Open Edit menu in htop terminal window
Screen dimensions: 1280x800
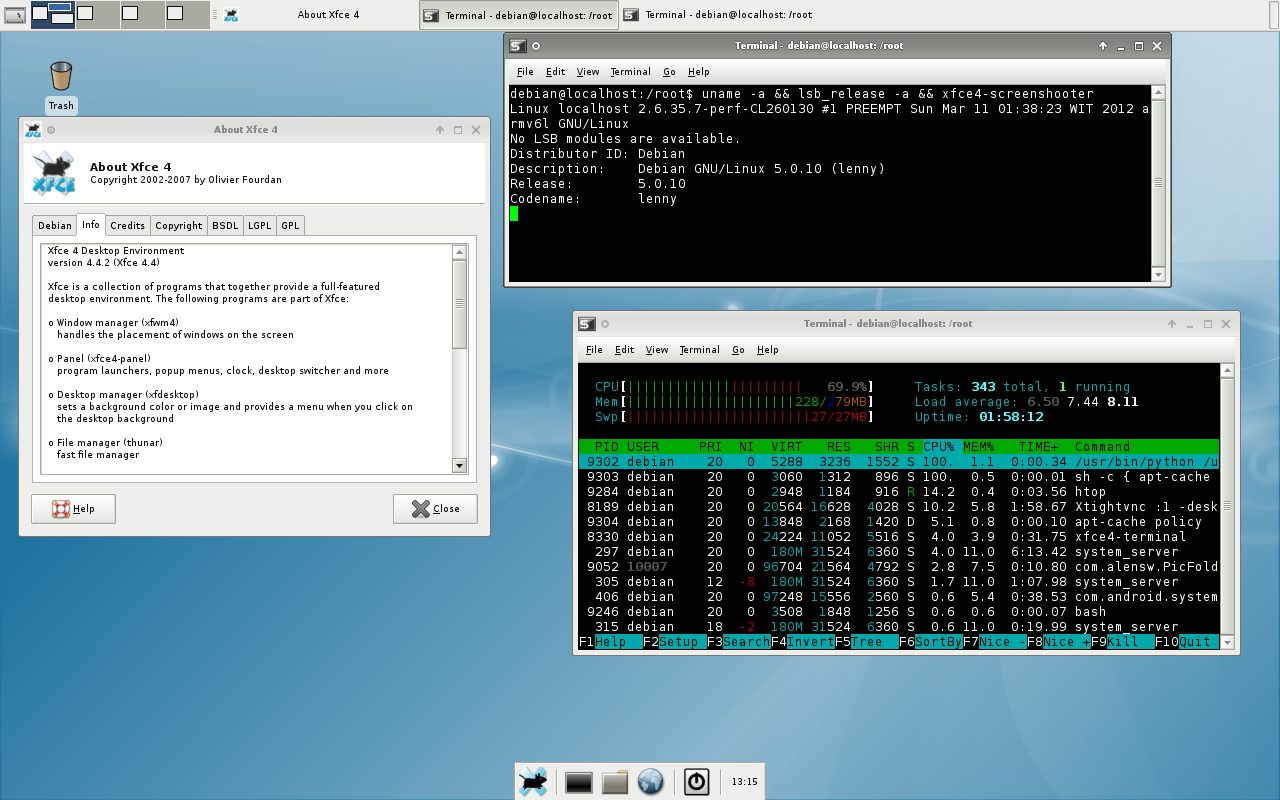click(x=624, y=350)
